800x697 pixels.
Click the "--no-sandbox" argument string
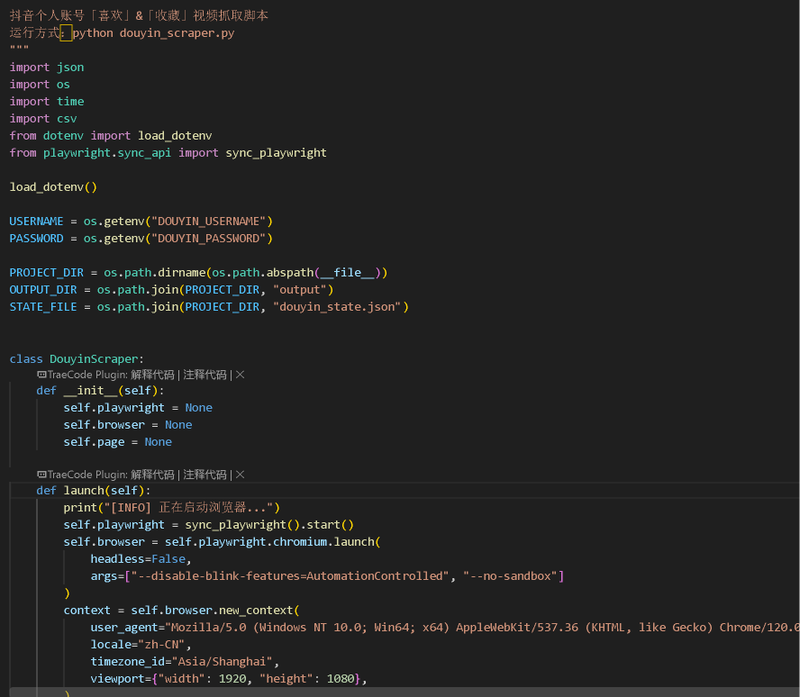tap(510, 577)
